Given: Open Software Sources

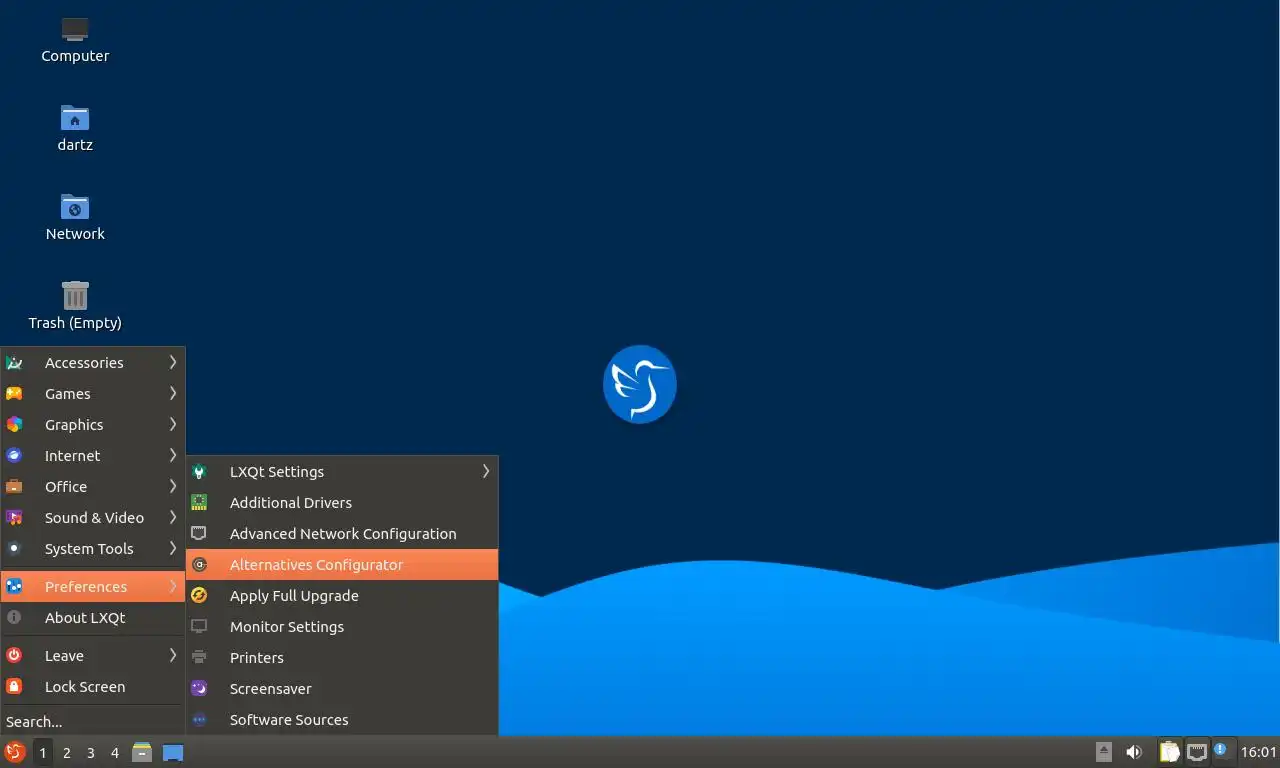Looking at the screenshot, I should pyautogui.click(x=342, y=720).
